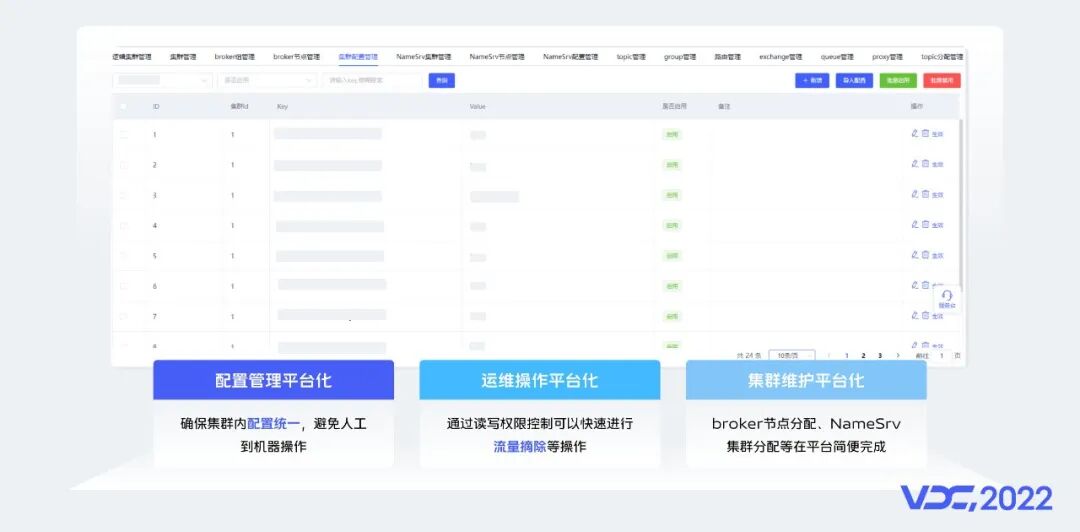Click the key search input field
Viewport: 1080px width, 532px height.
pyautogui.click(x=373, y=81)
